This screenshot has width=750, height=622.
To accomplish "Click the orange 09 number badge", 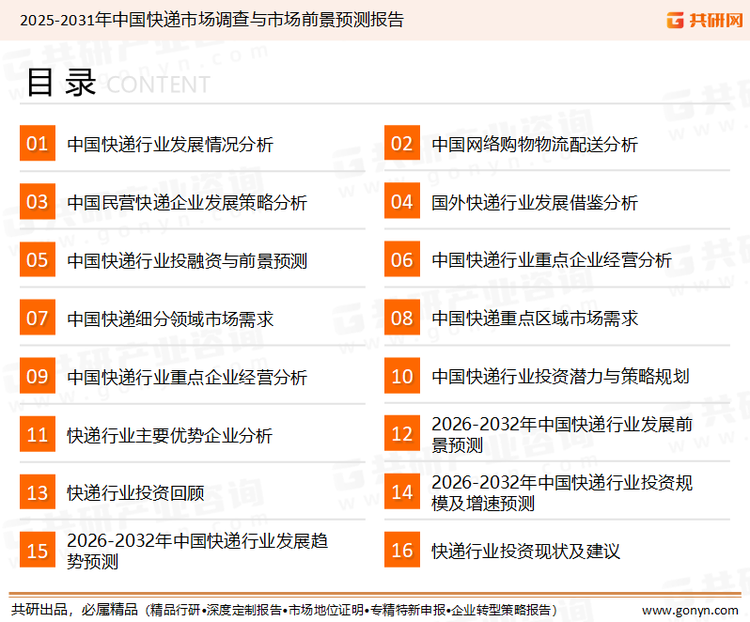I will (37, 376).
